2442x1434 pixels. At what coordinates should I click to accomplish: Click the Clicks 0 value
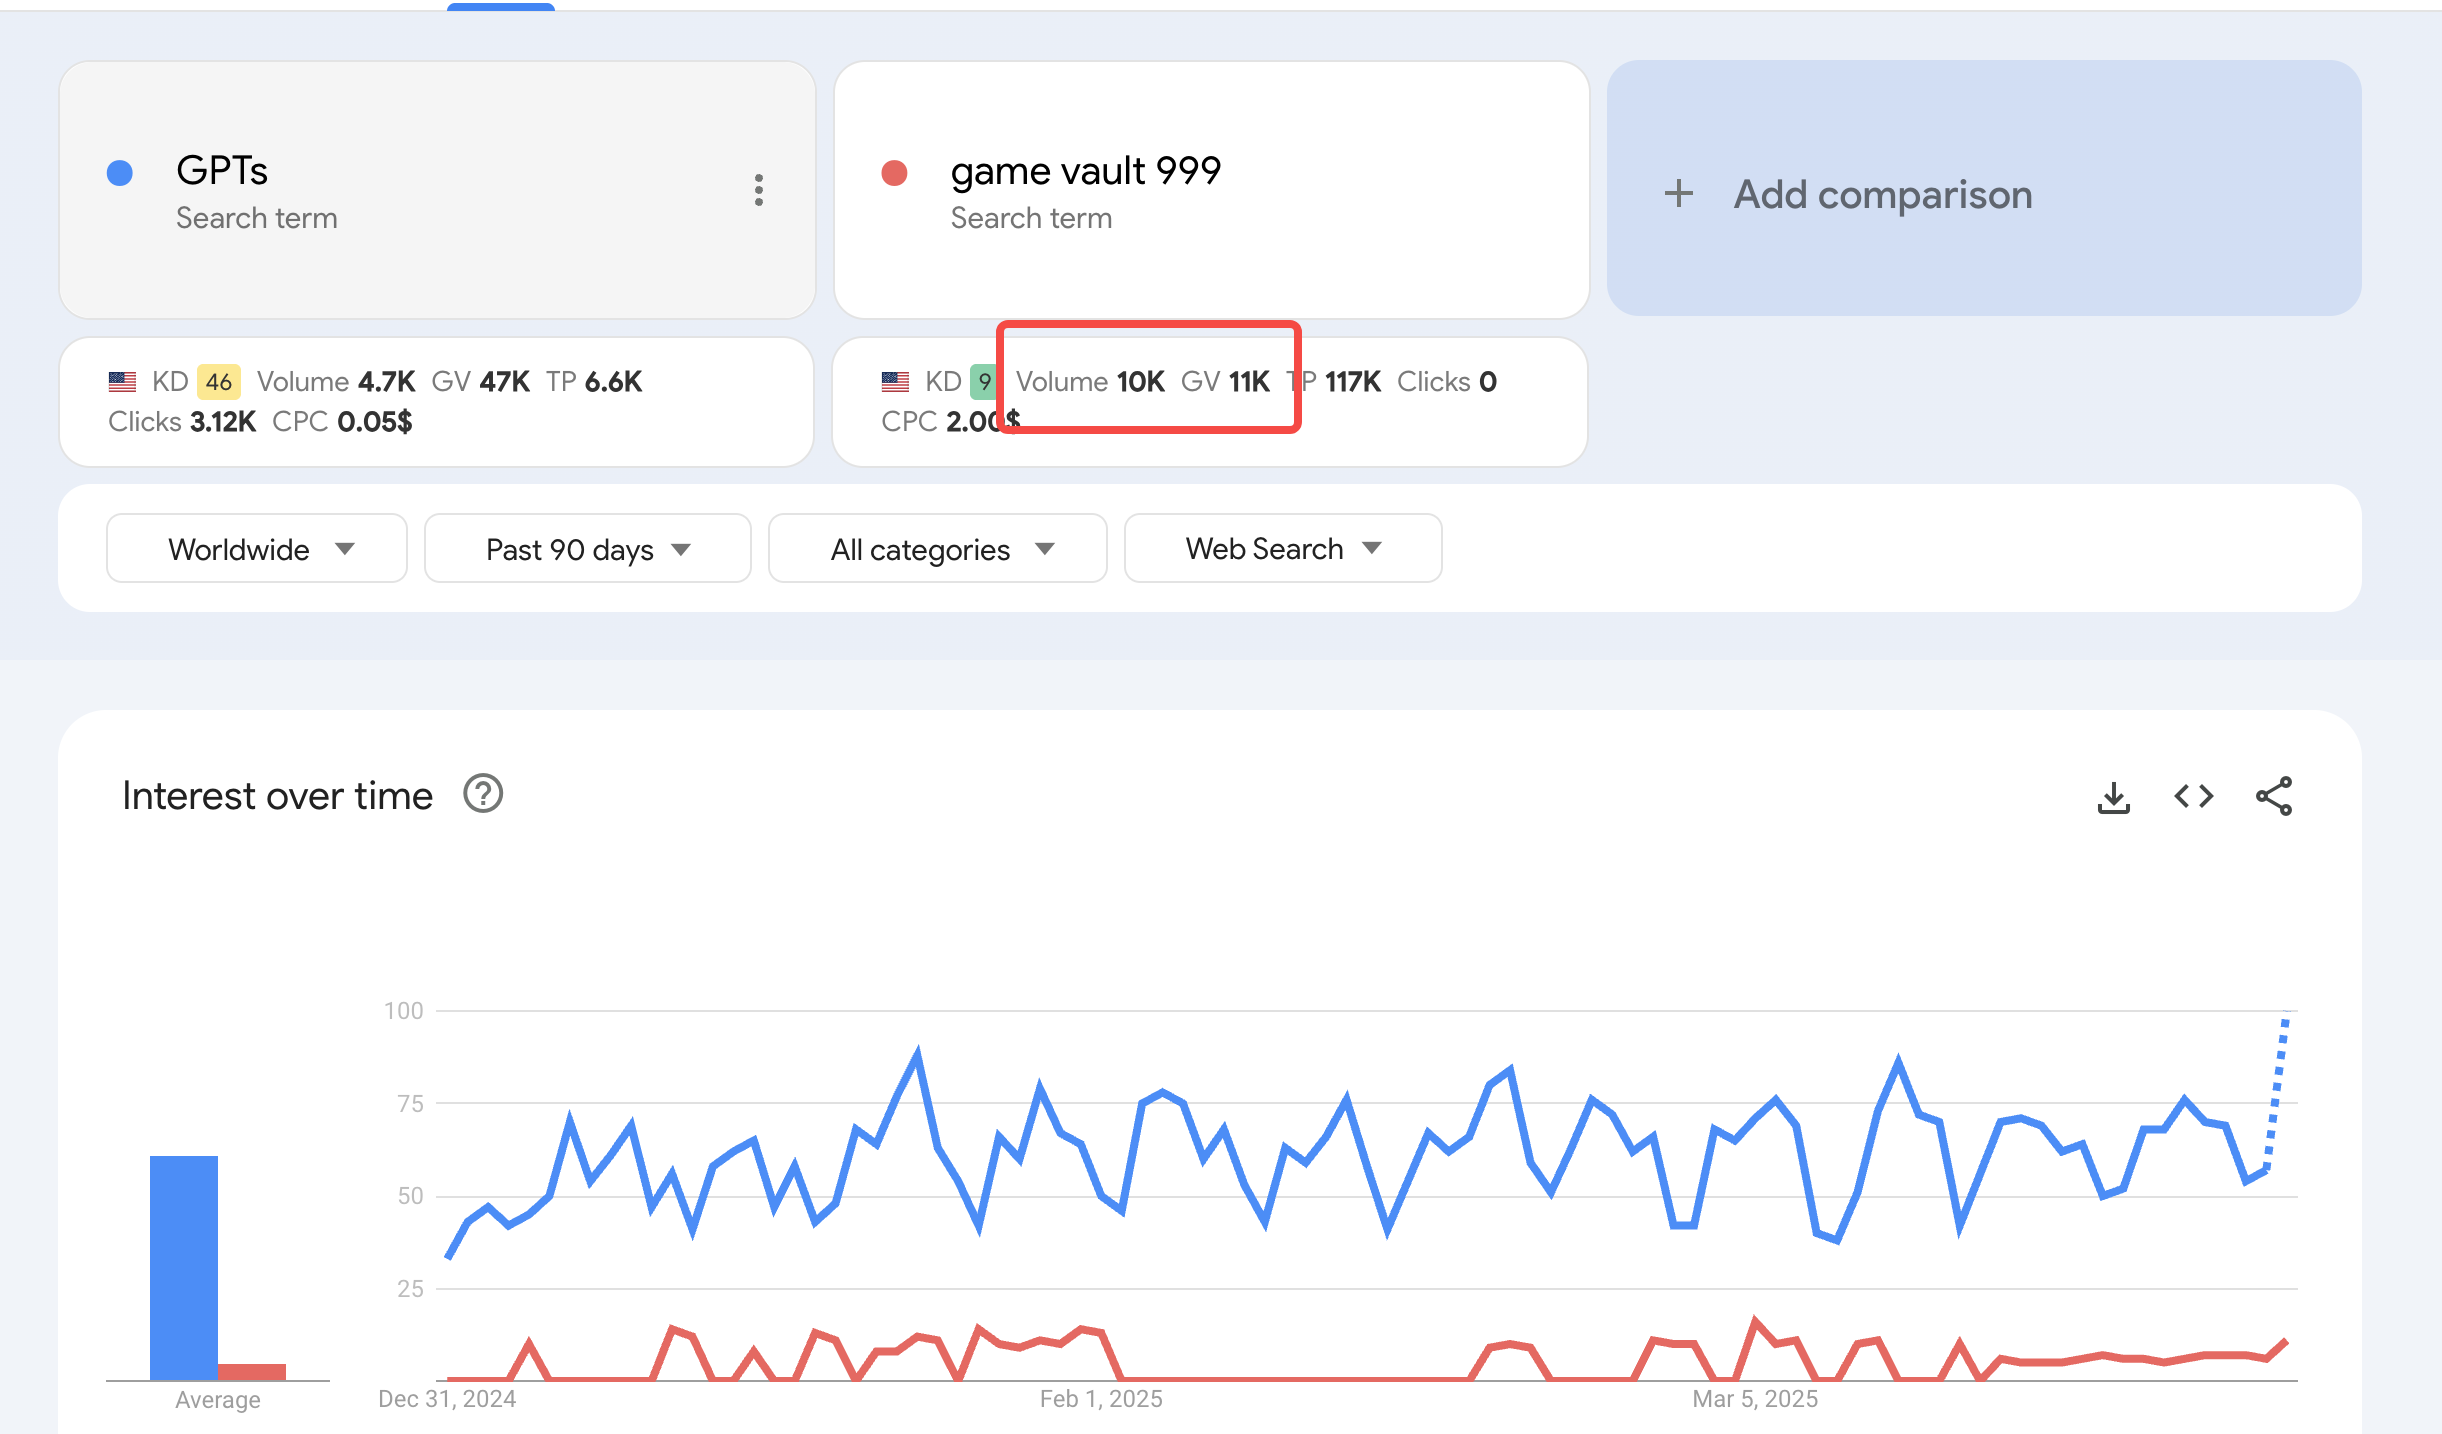[1488, 381]
